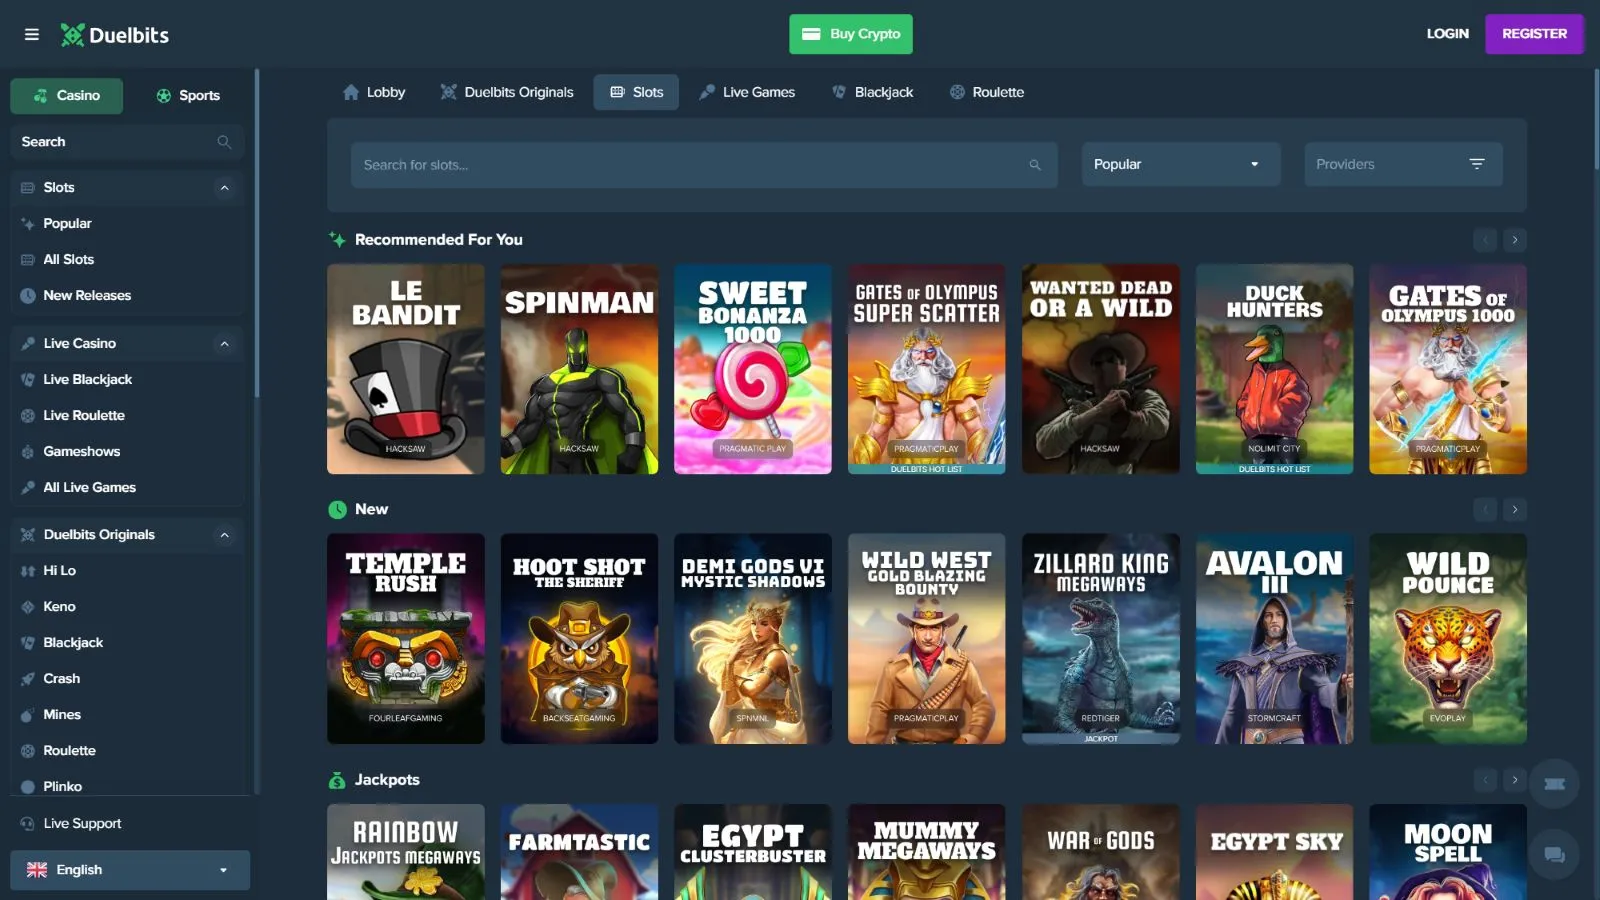Click the sidebar search magnifier icon
The width and height of the screenshot is (1600, 900).
(x=224, y=142)
